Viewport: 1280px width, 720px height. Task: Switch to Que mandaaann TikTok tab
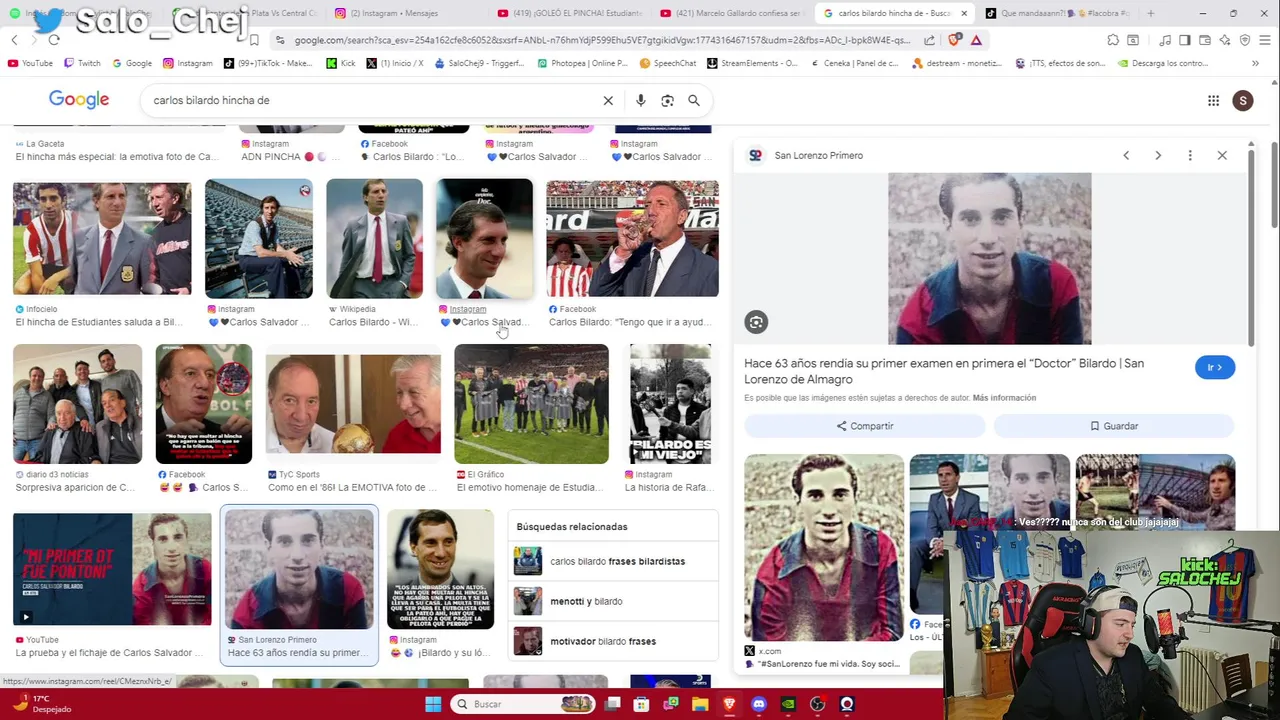point(1058,13)
